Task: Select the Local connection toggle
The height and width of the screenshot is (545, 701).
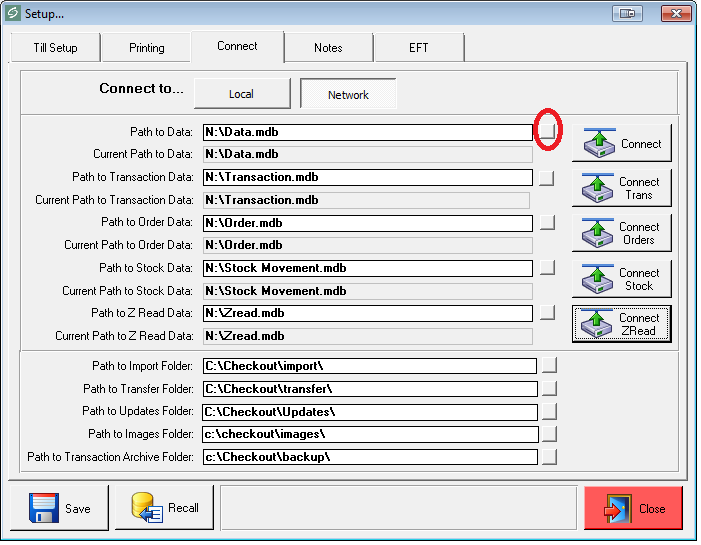Action: tap(241, 94)
